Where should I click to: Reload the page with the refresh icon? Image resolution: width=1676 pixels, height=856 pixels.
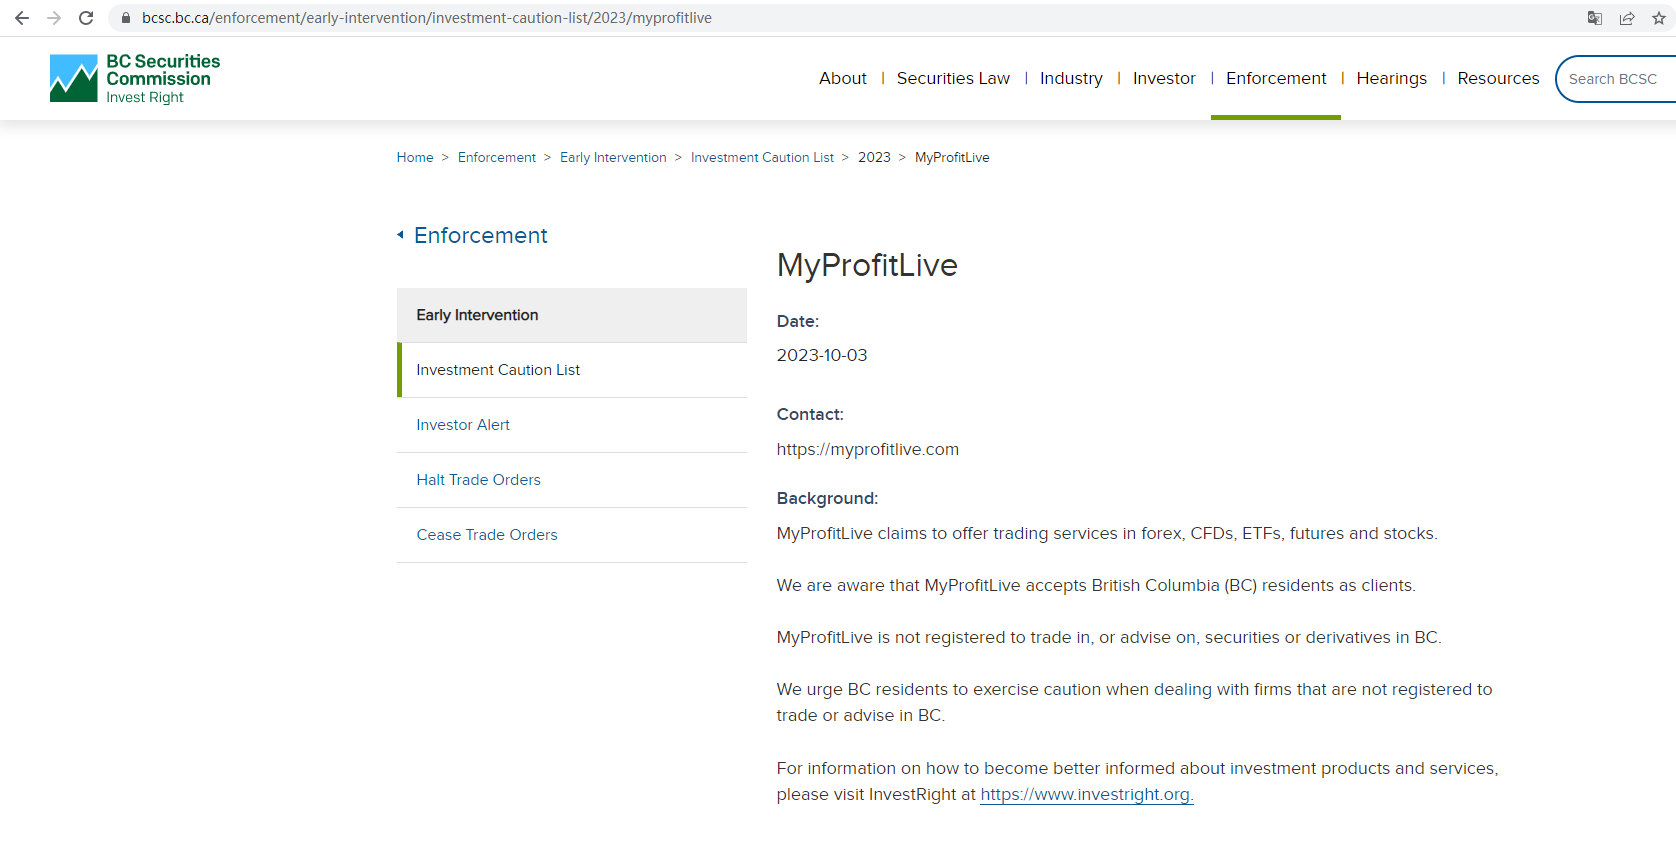click(86, 18)
